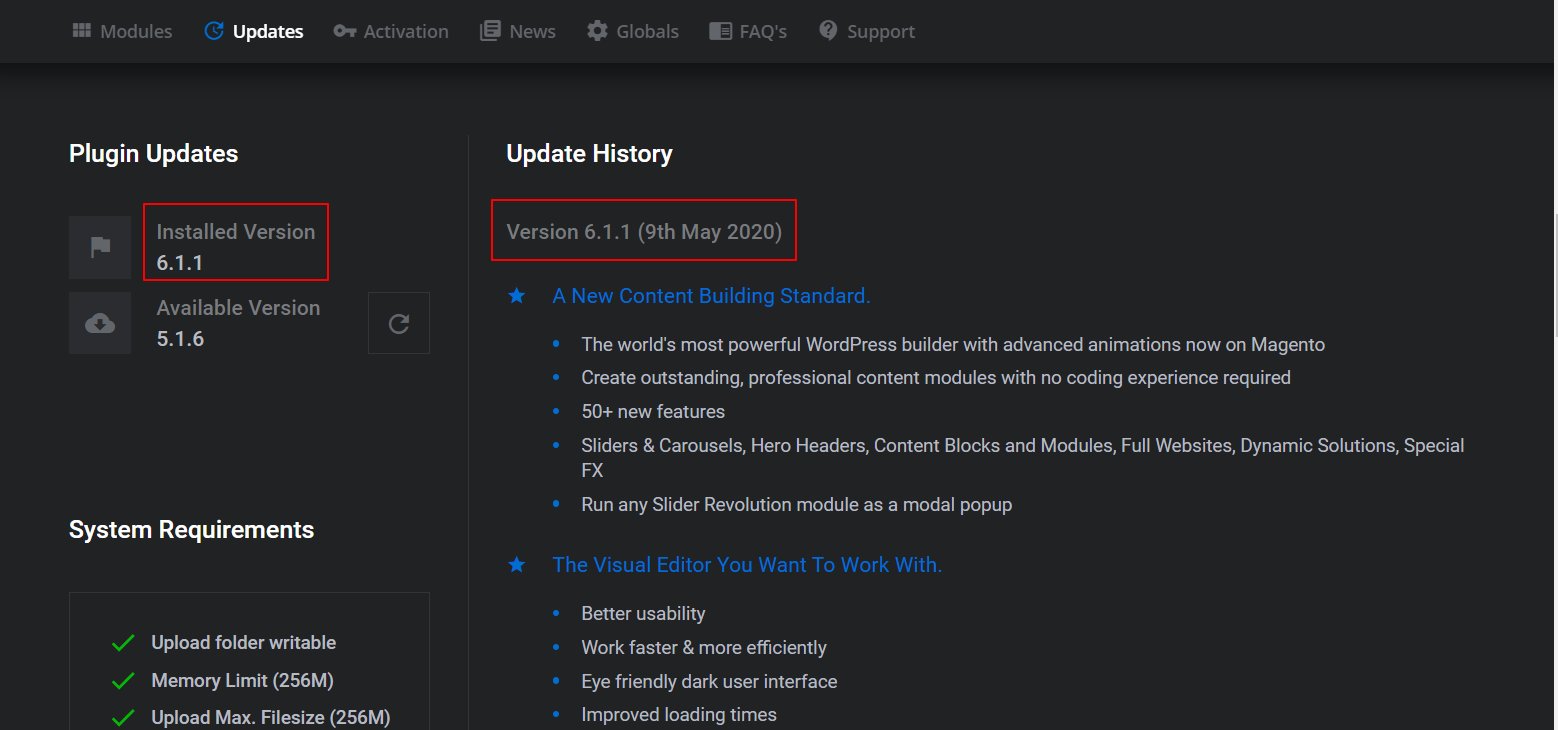Click "Run any Slider Revolution module" bullet
1558x730 pixels.
coord(797,505)
